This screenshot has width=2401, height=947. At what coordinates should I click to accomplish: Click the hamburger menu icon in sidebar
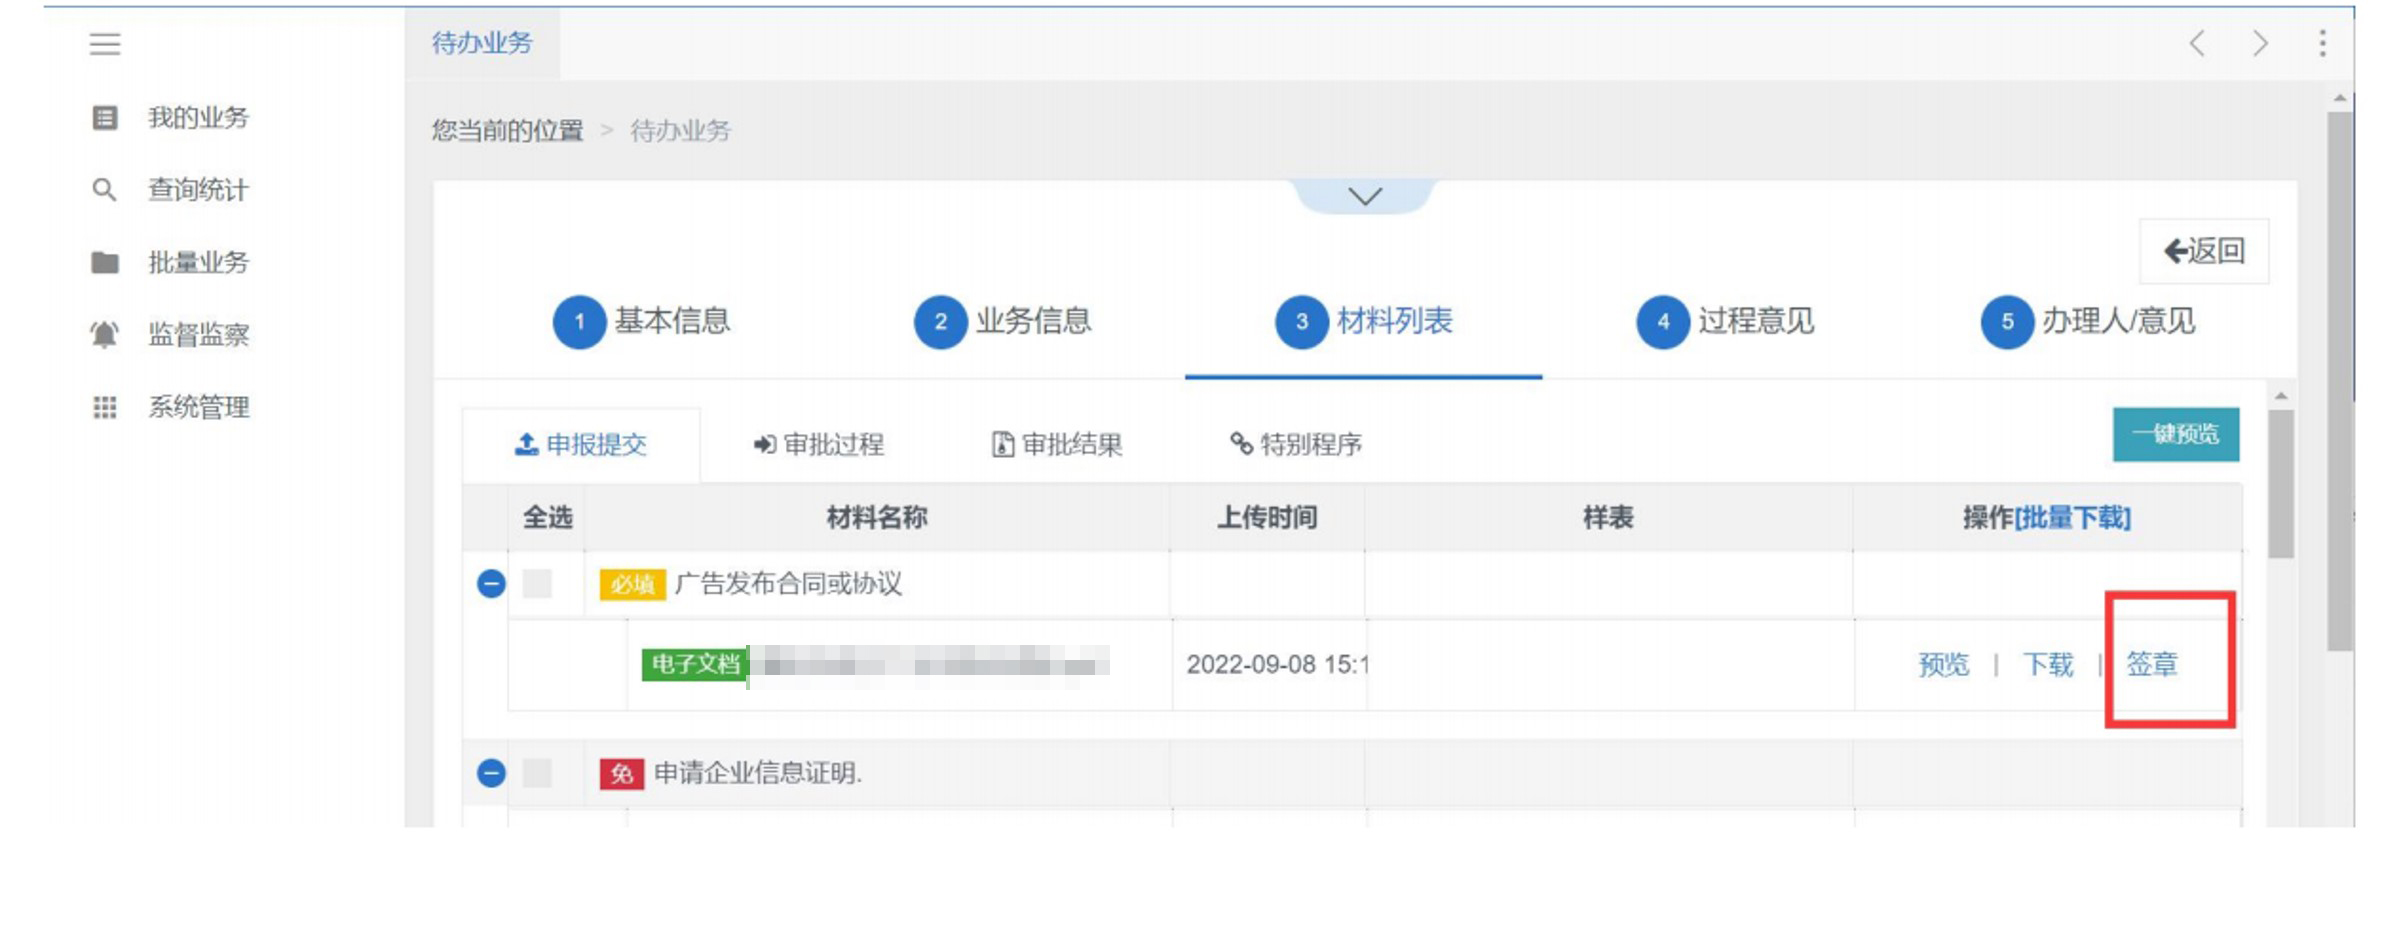point(105,44)
